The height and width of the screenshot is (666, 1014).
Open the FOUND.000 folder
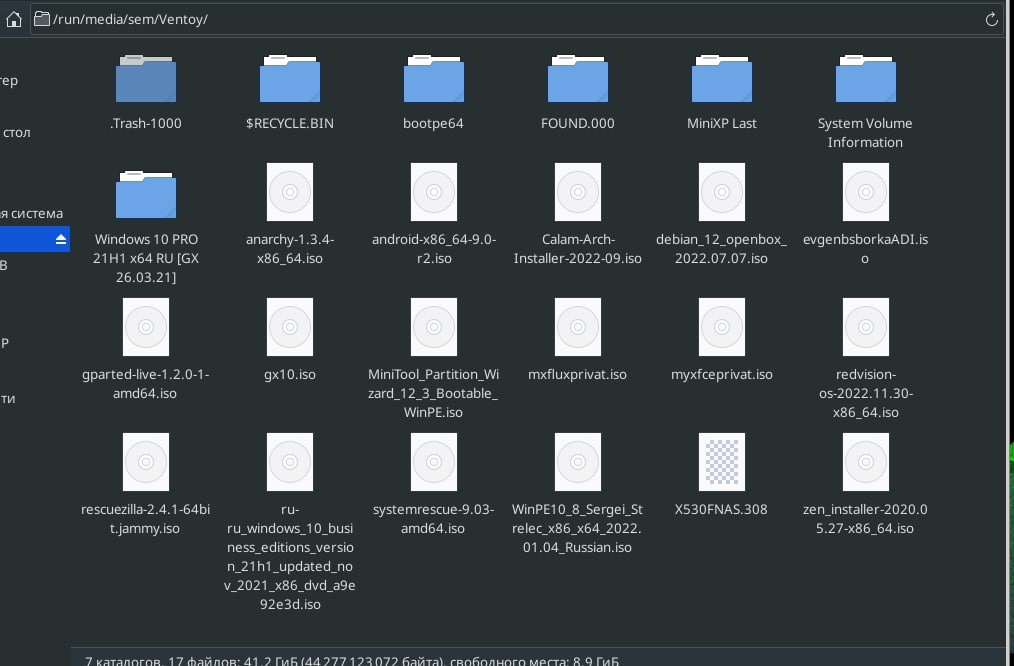[x=578, y=78]
